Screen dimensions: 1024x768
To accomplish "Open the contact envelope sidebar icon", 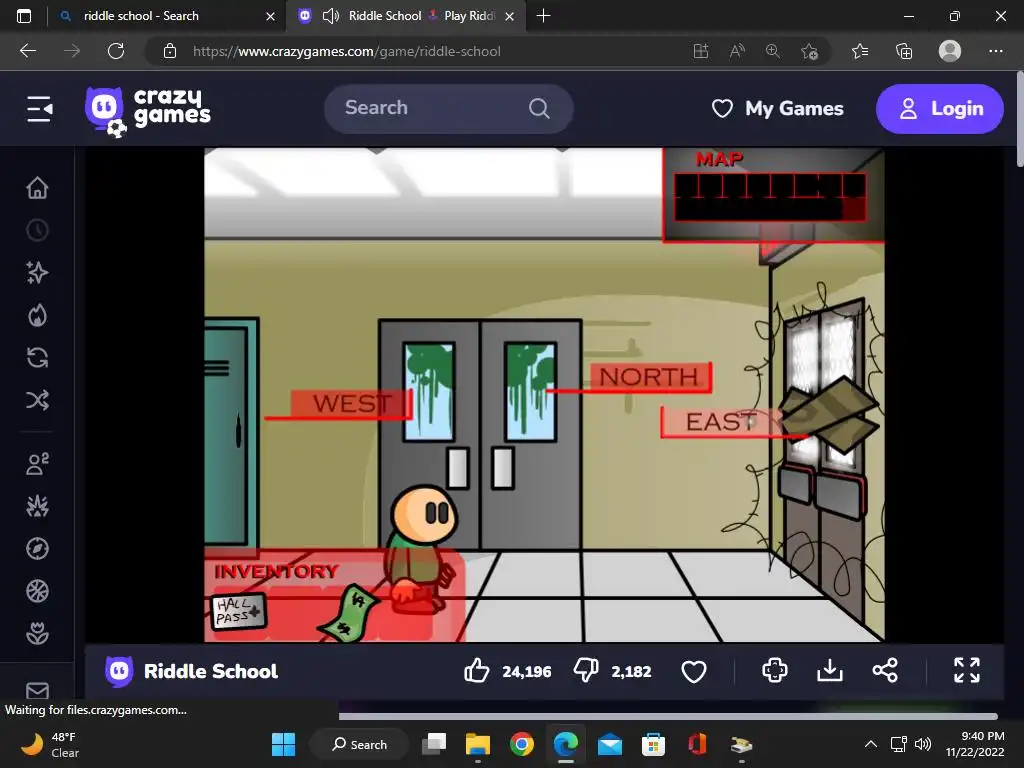I will point(37,690).
